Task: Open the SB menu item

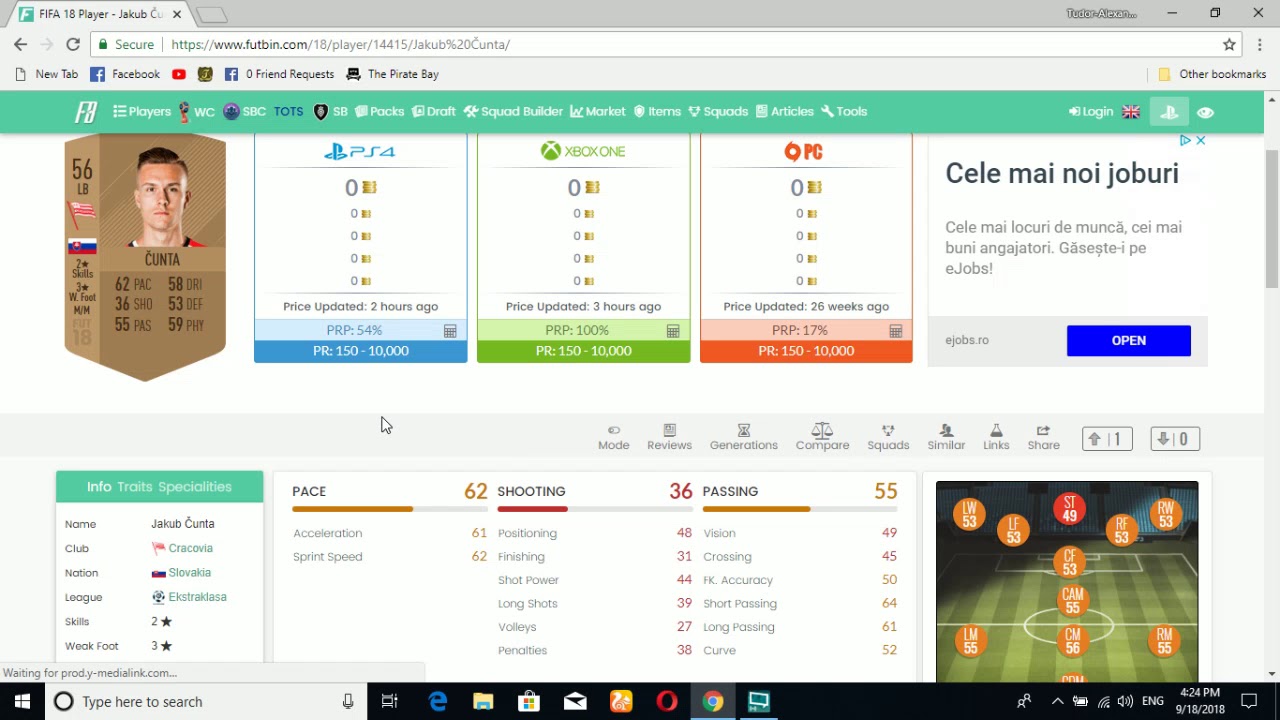Action: click(x=331, y=112)
